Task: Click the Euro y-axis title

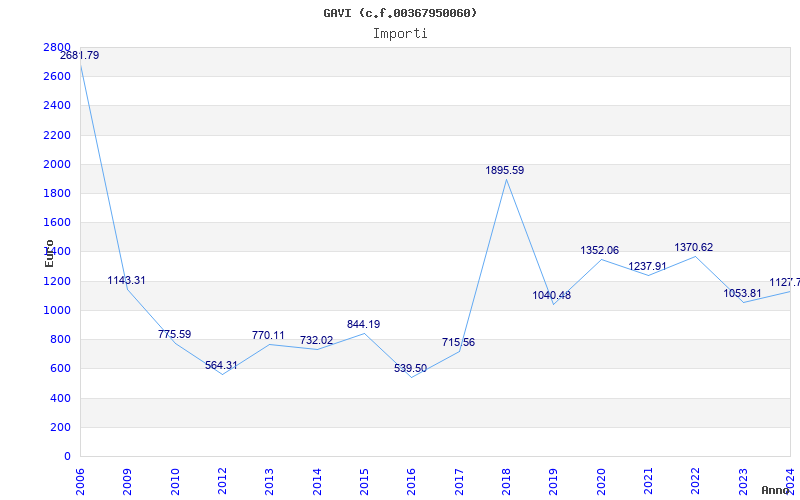Action: [49, 253]
